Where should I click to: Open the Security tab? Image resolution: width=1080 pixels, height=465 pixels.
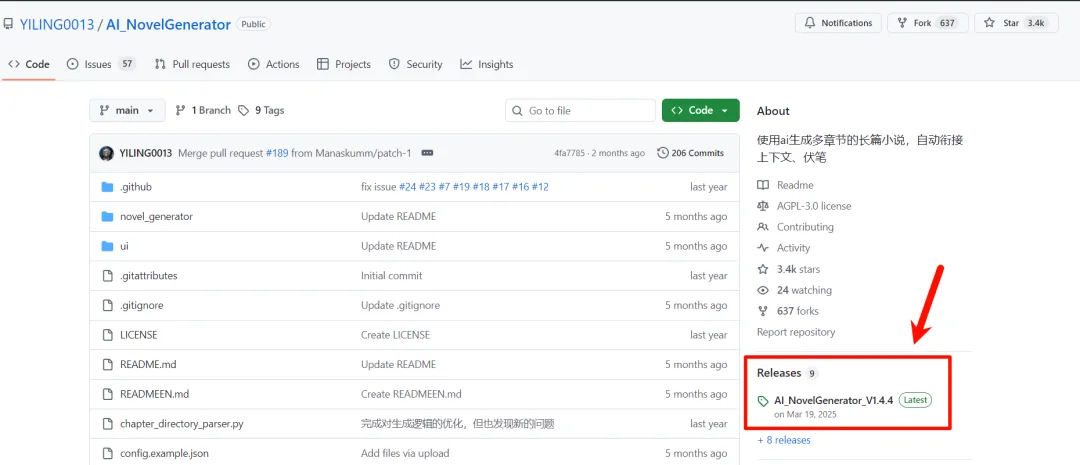pos(415,64)
